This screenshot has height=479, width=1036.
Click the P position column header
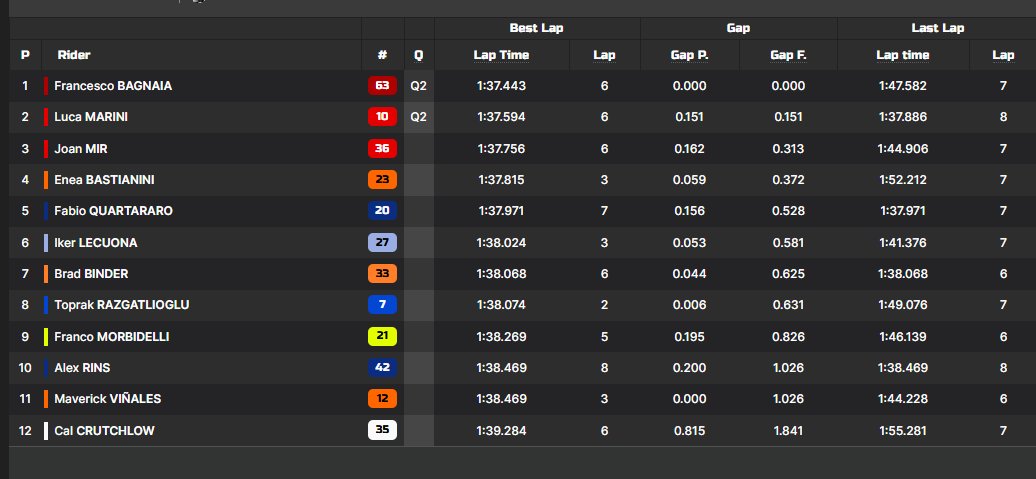pos(25,55)
